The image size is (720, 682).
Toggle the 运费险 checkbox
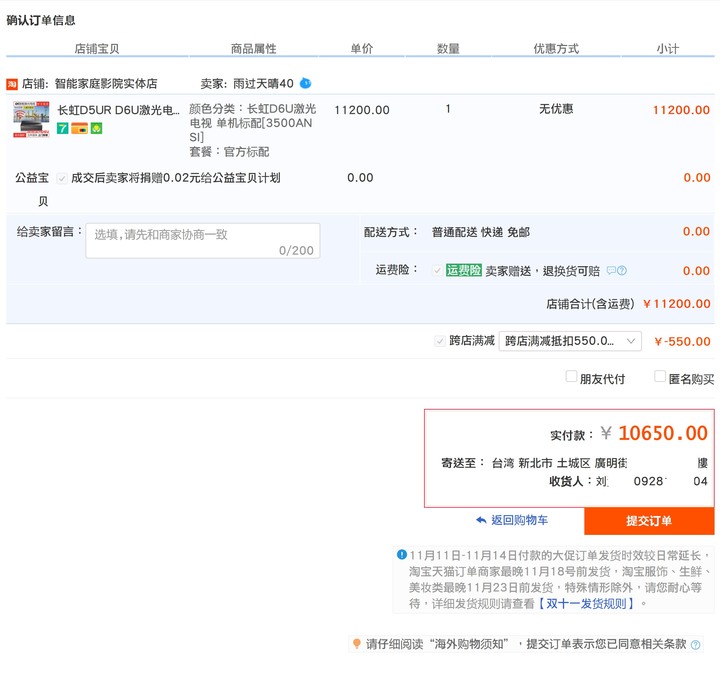tap(437, 270)
